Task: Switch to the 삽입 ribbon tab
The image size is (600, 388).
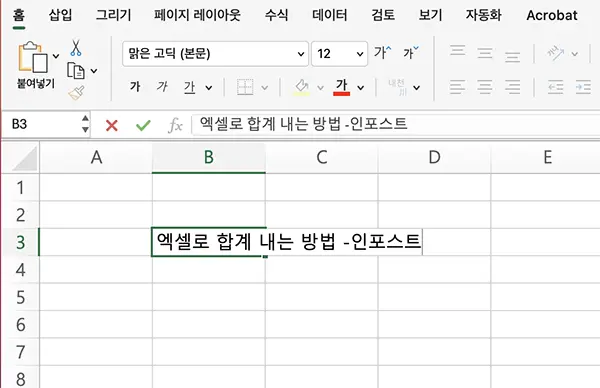Action: click(x=60, y=15)
